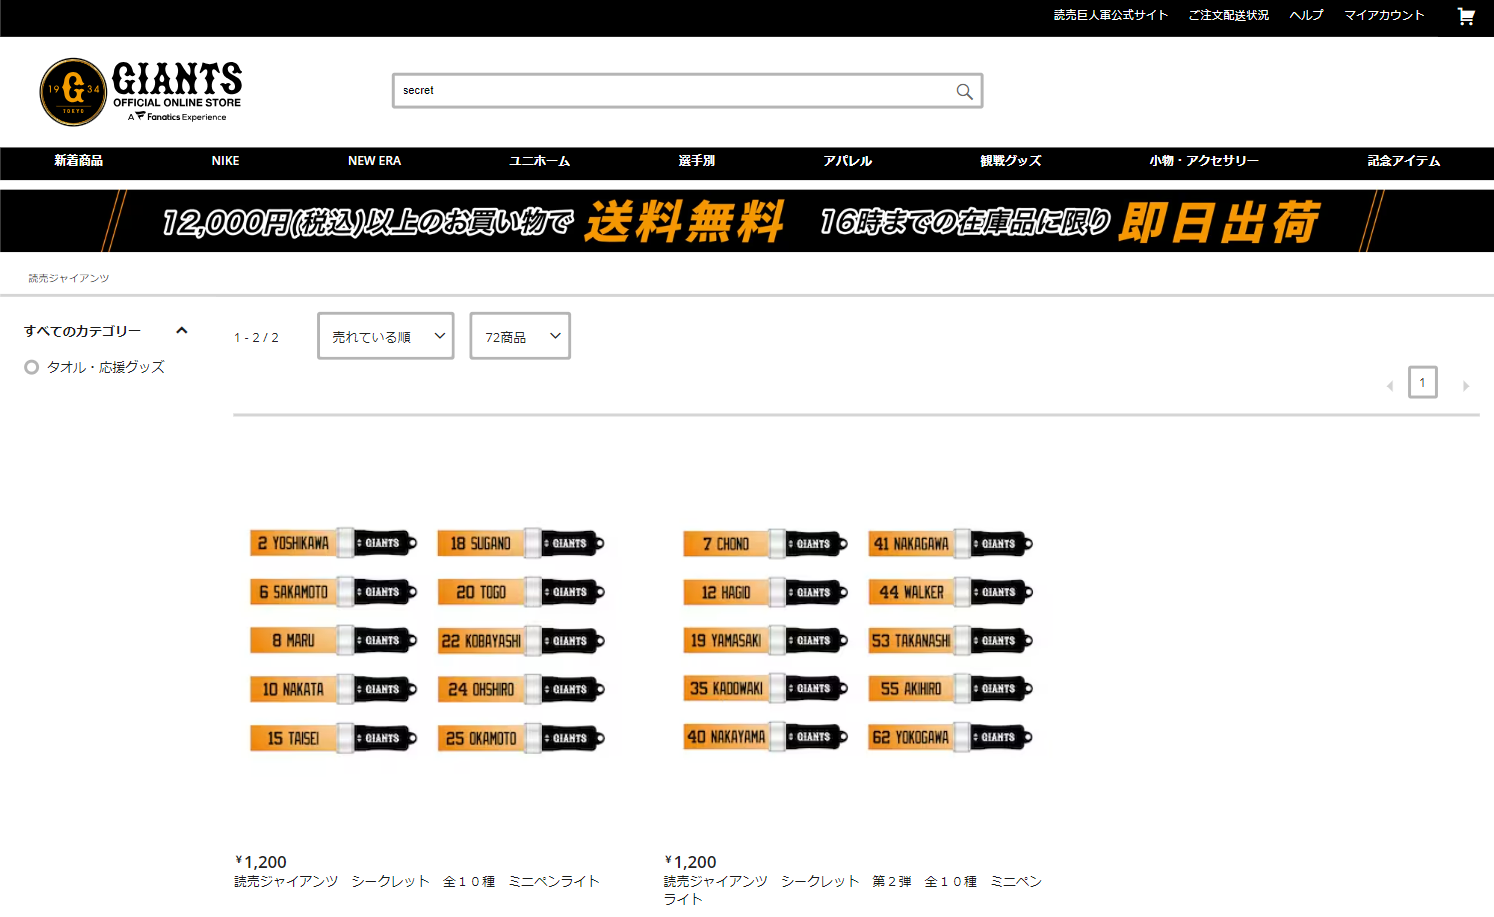This screenshot has height=917, width=1494.
Task: Open the 売れている順 sort dropdown
Action: 385,337
